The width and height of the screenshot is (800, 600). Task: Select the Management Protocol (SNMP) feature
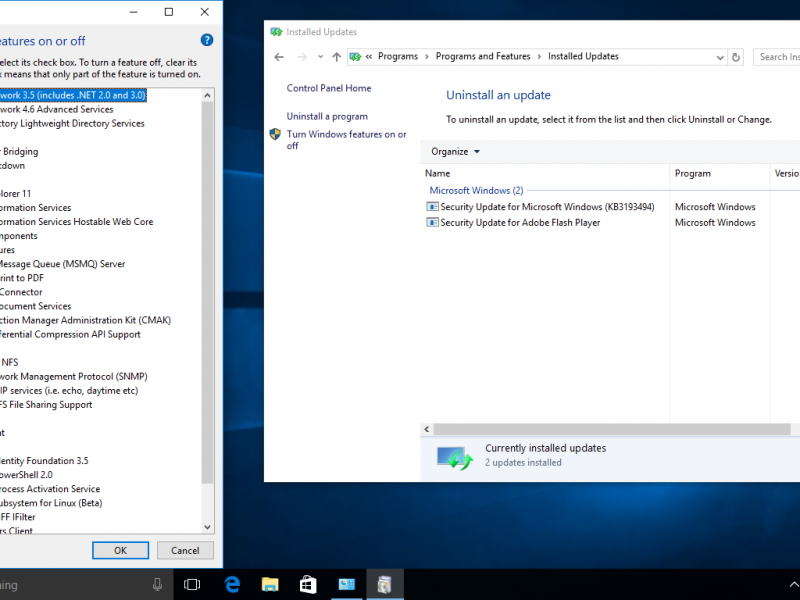(x=74, y=377)
